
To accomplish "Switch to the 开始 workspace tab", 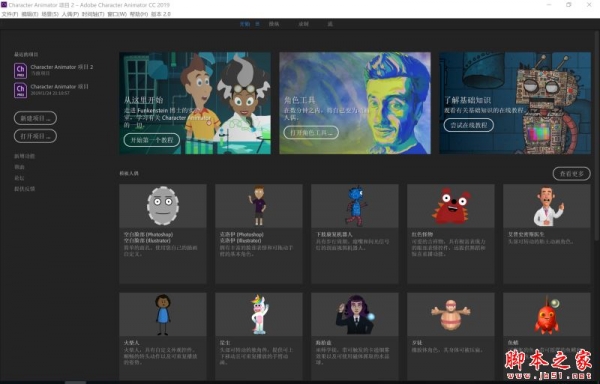I will pos(245,24).
